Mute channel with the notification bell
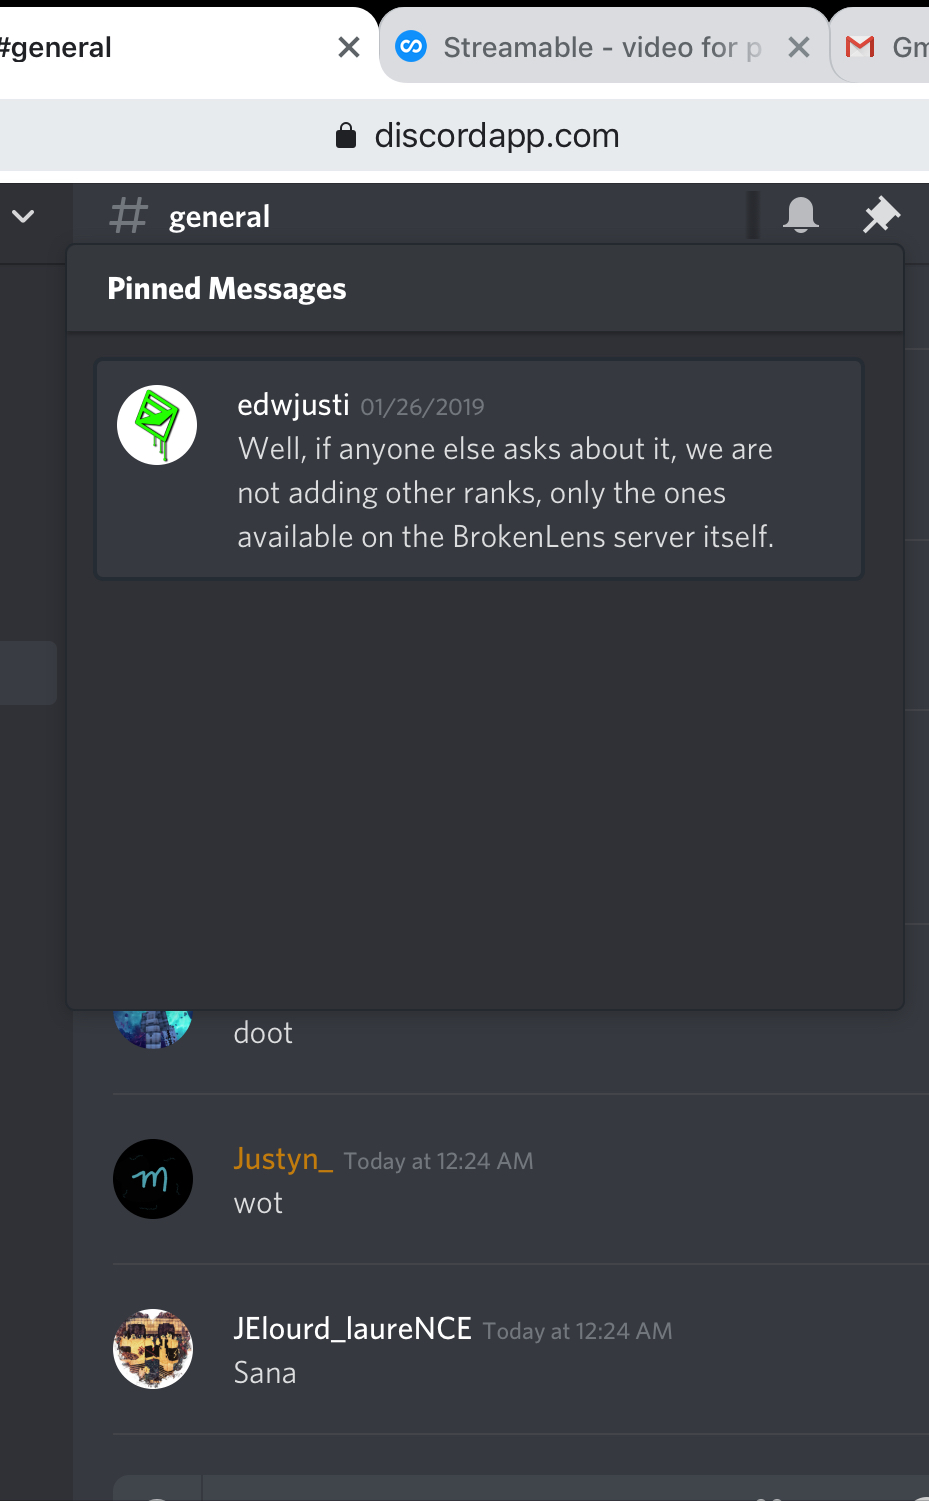The width and height of the screenshot is (929, 1501). pyautogui.click(x=801, y=215)
